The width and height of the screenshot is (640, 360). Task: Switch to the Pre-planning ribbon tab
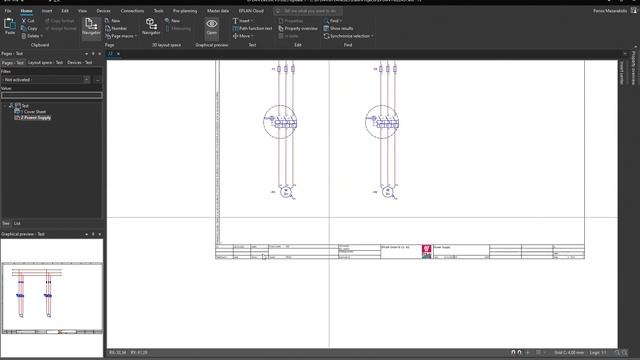coord(184,11)
